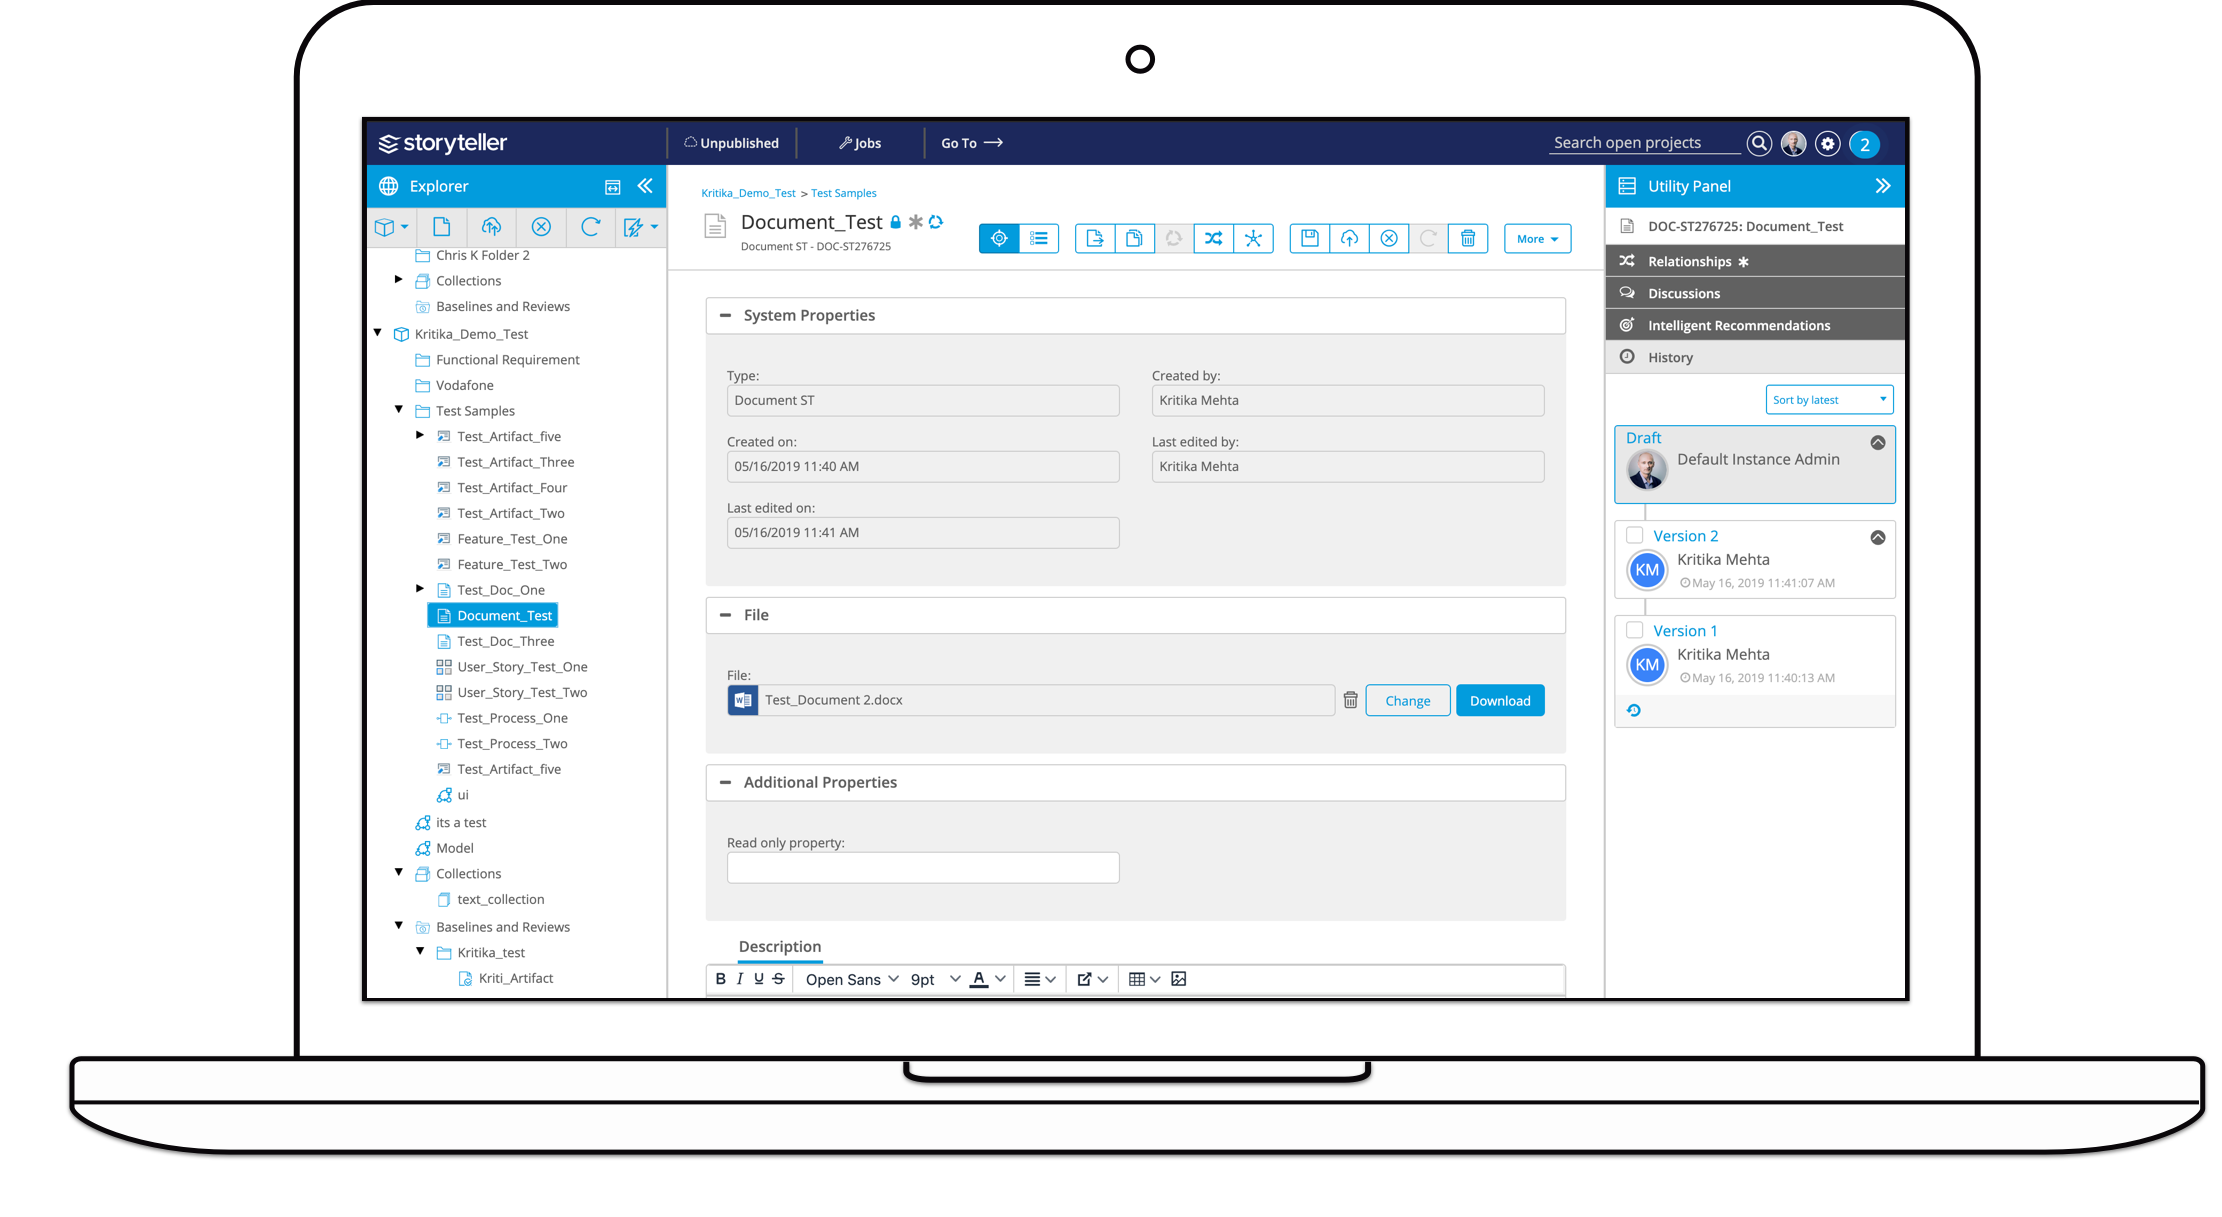The image size is (2222, 1217).
Task: Open the Discussions tab in Utility Panel
Action: point(1755,293)
